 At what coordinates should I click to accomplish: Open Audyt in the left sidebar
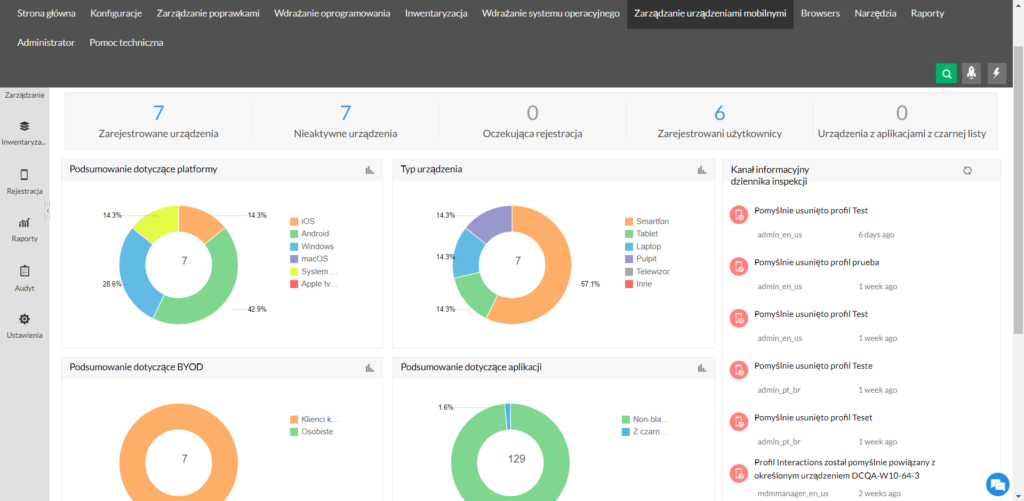coord(24,277)
